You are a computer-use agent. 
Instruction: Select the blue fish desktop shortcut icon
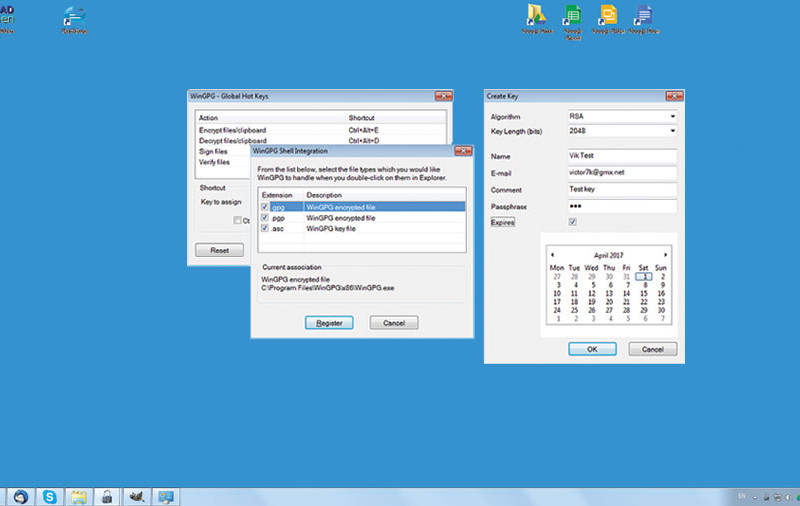(74, 19)
